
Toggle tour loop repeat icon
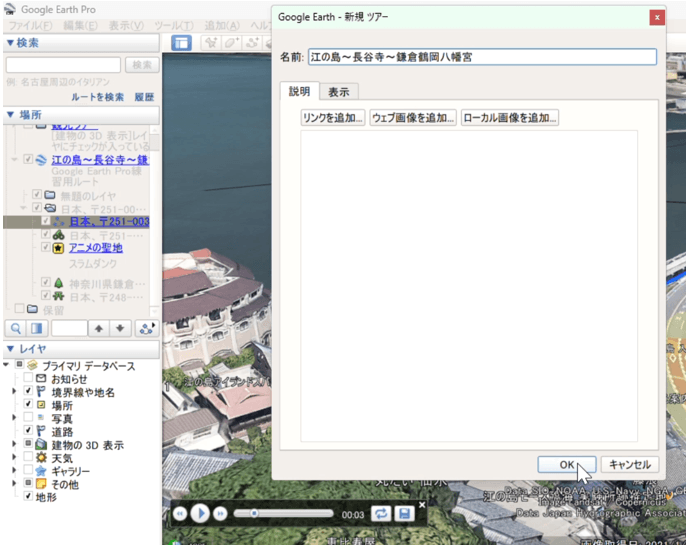coord(381,513)
